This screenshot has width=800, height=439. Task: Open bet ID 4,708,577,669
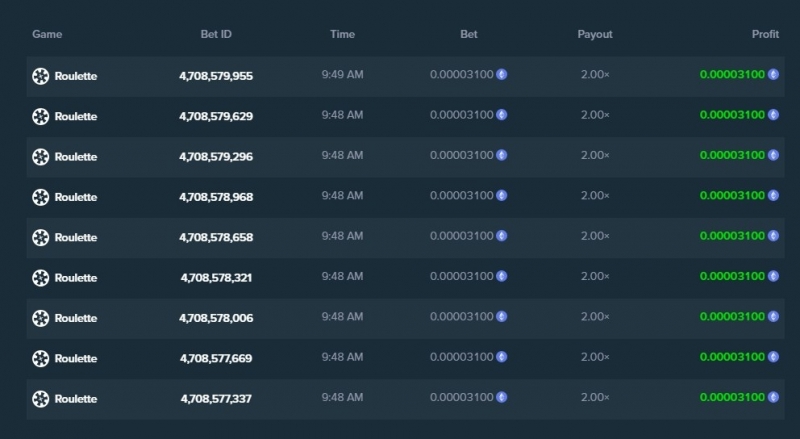(x=216, y=358)
